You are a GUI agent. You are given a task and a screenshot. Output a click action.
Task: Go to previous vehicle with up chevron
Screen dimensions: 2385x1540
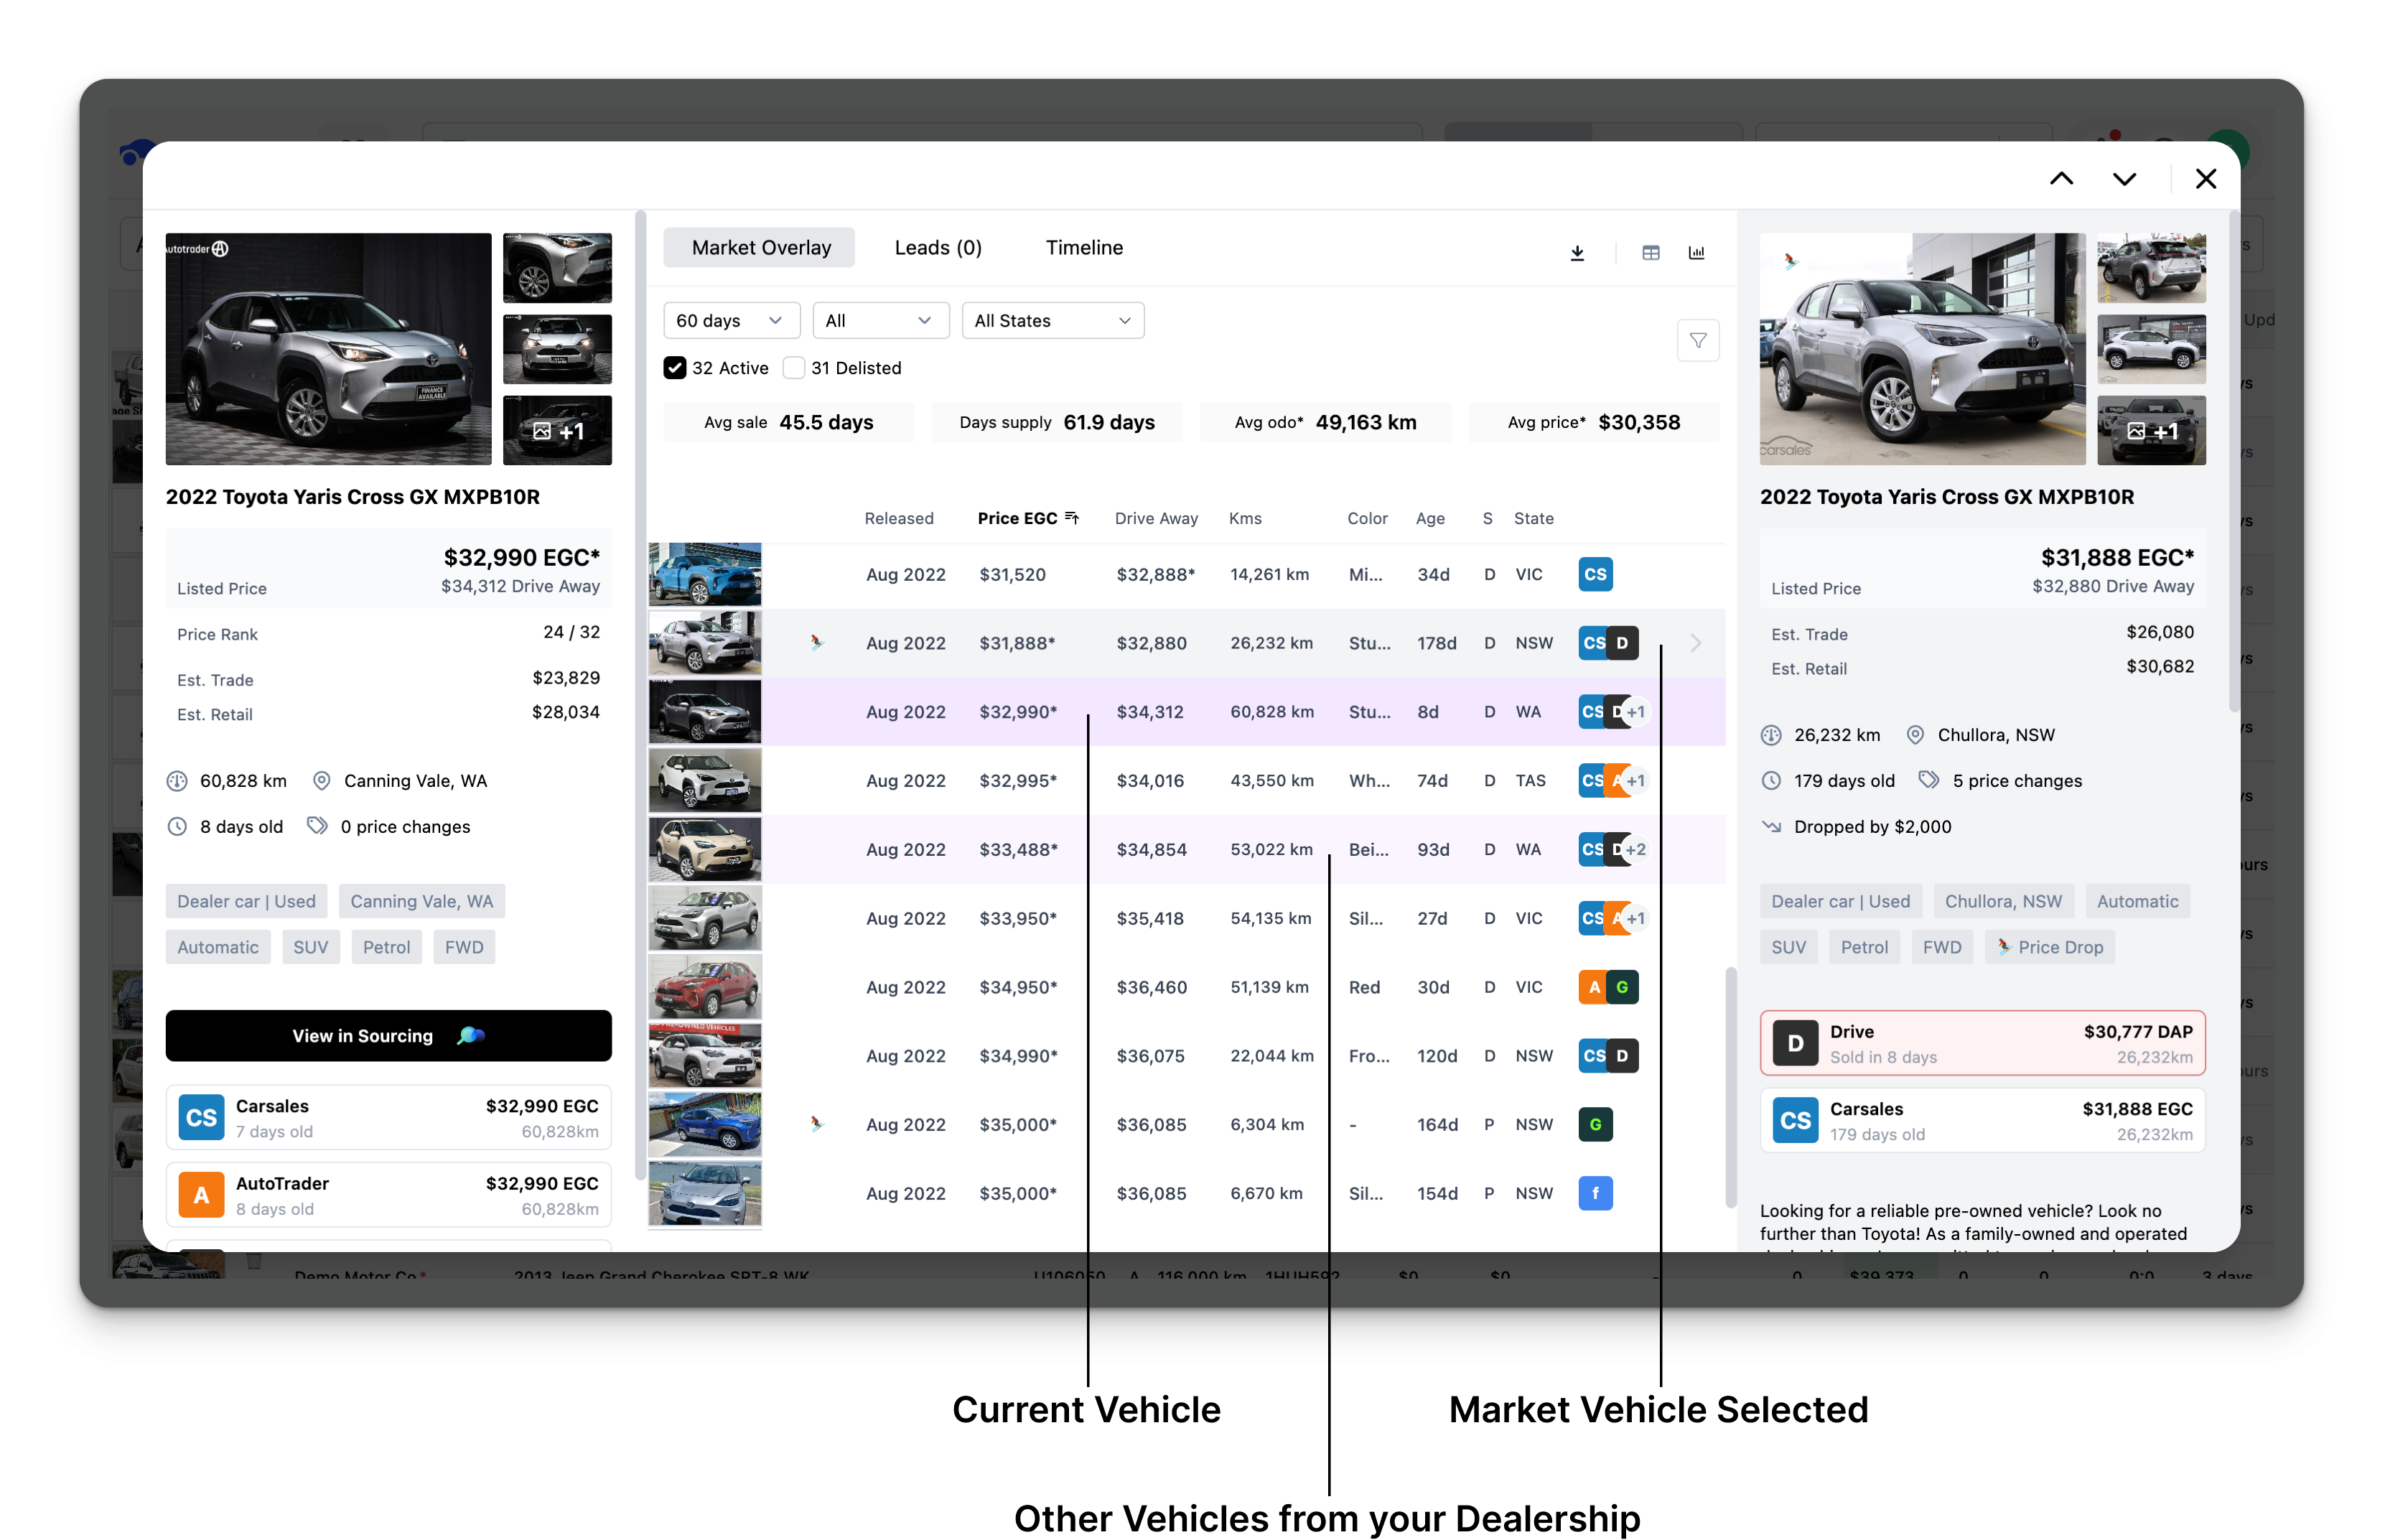(x=2061, y=179)
